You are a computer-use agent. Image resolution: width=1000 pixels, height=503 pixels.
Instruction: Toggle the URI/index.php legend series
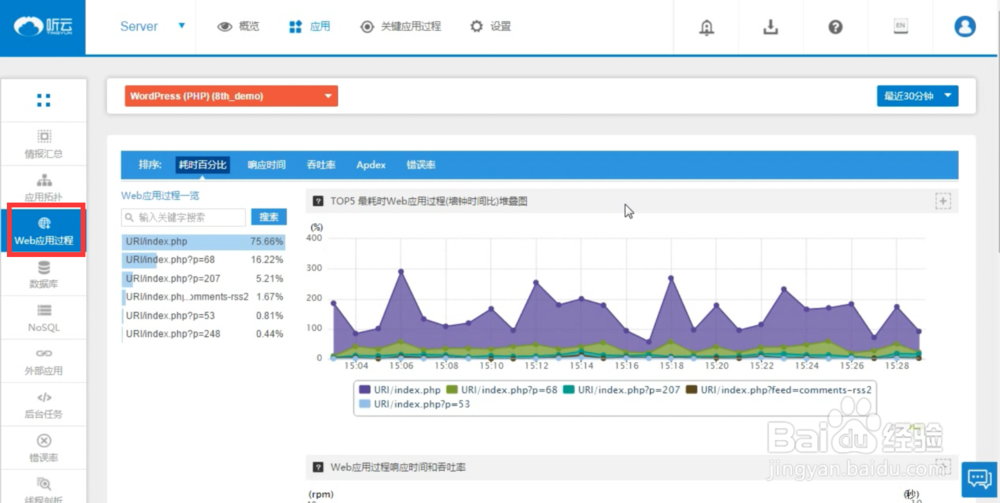click(401, 389)
